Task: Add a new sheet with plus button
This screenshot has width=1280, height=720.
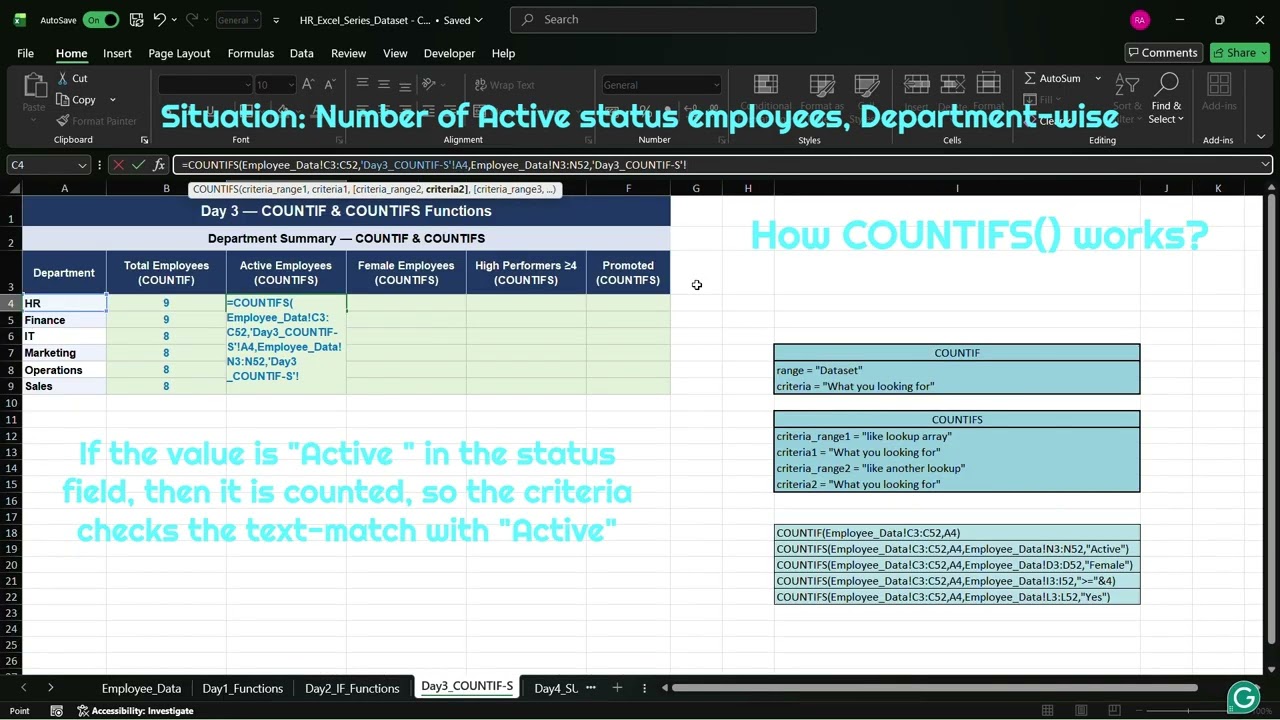Action: click(617, 688)
